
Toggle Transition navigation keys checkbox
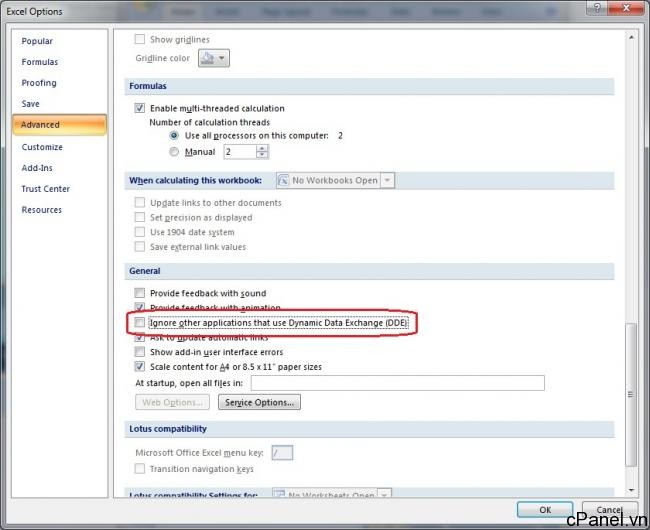point(140,469)
